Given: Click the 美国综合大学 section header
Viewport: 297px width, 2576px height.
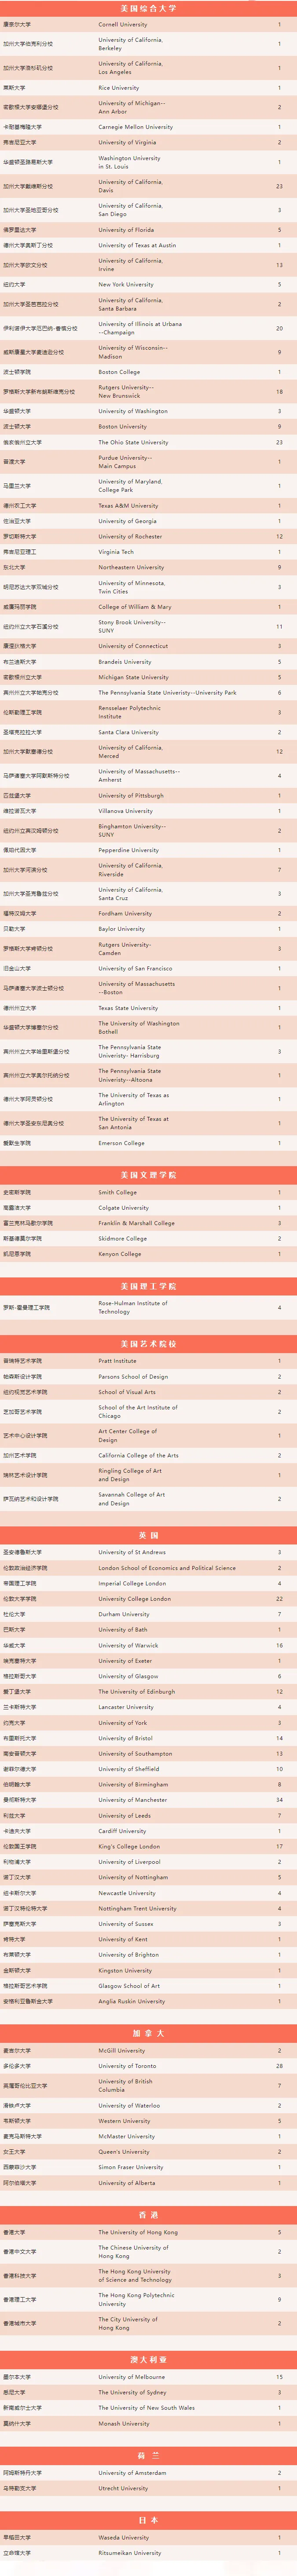Looking at the screenshot, I should click(148, 8).
